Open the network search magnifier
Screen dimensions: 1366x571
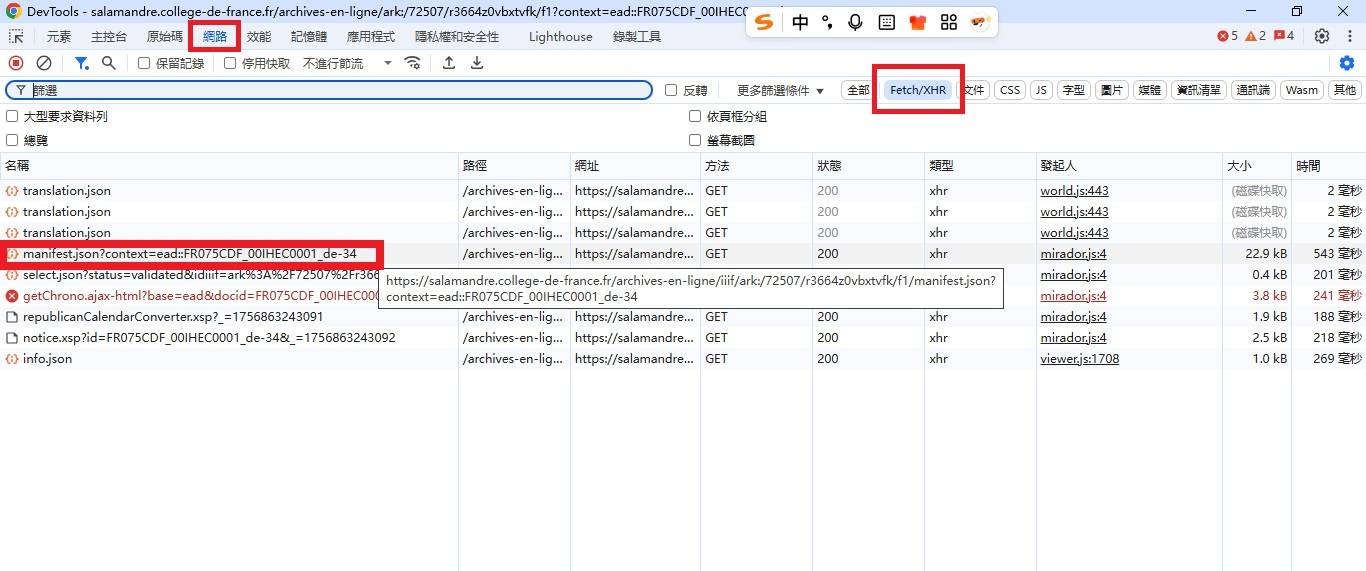(108, 63)
